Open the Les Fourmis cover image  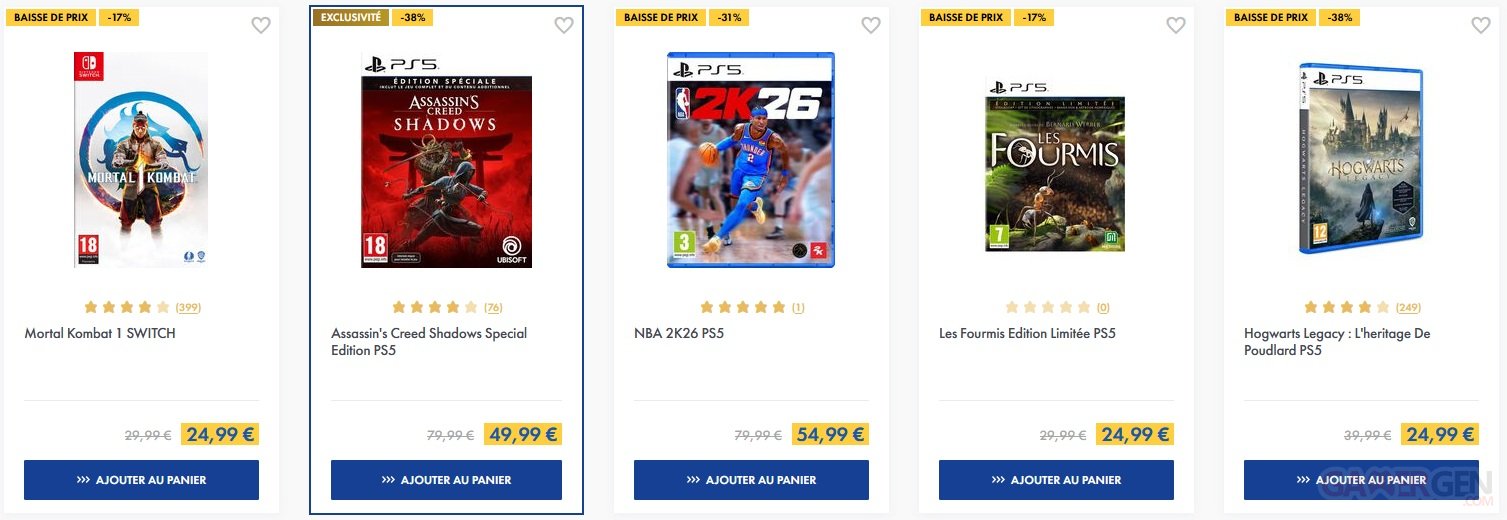pyautogui.click(x=1056, y=165)
